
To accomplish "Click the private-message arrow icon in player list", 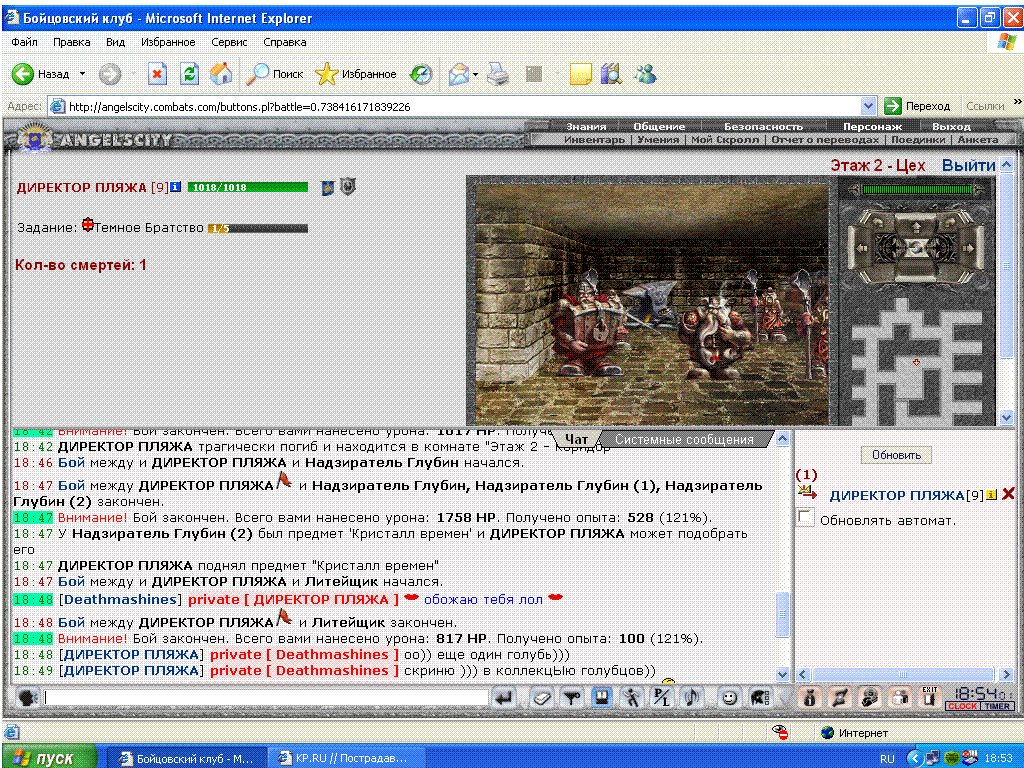I will coord(807,492).
